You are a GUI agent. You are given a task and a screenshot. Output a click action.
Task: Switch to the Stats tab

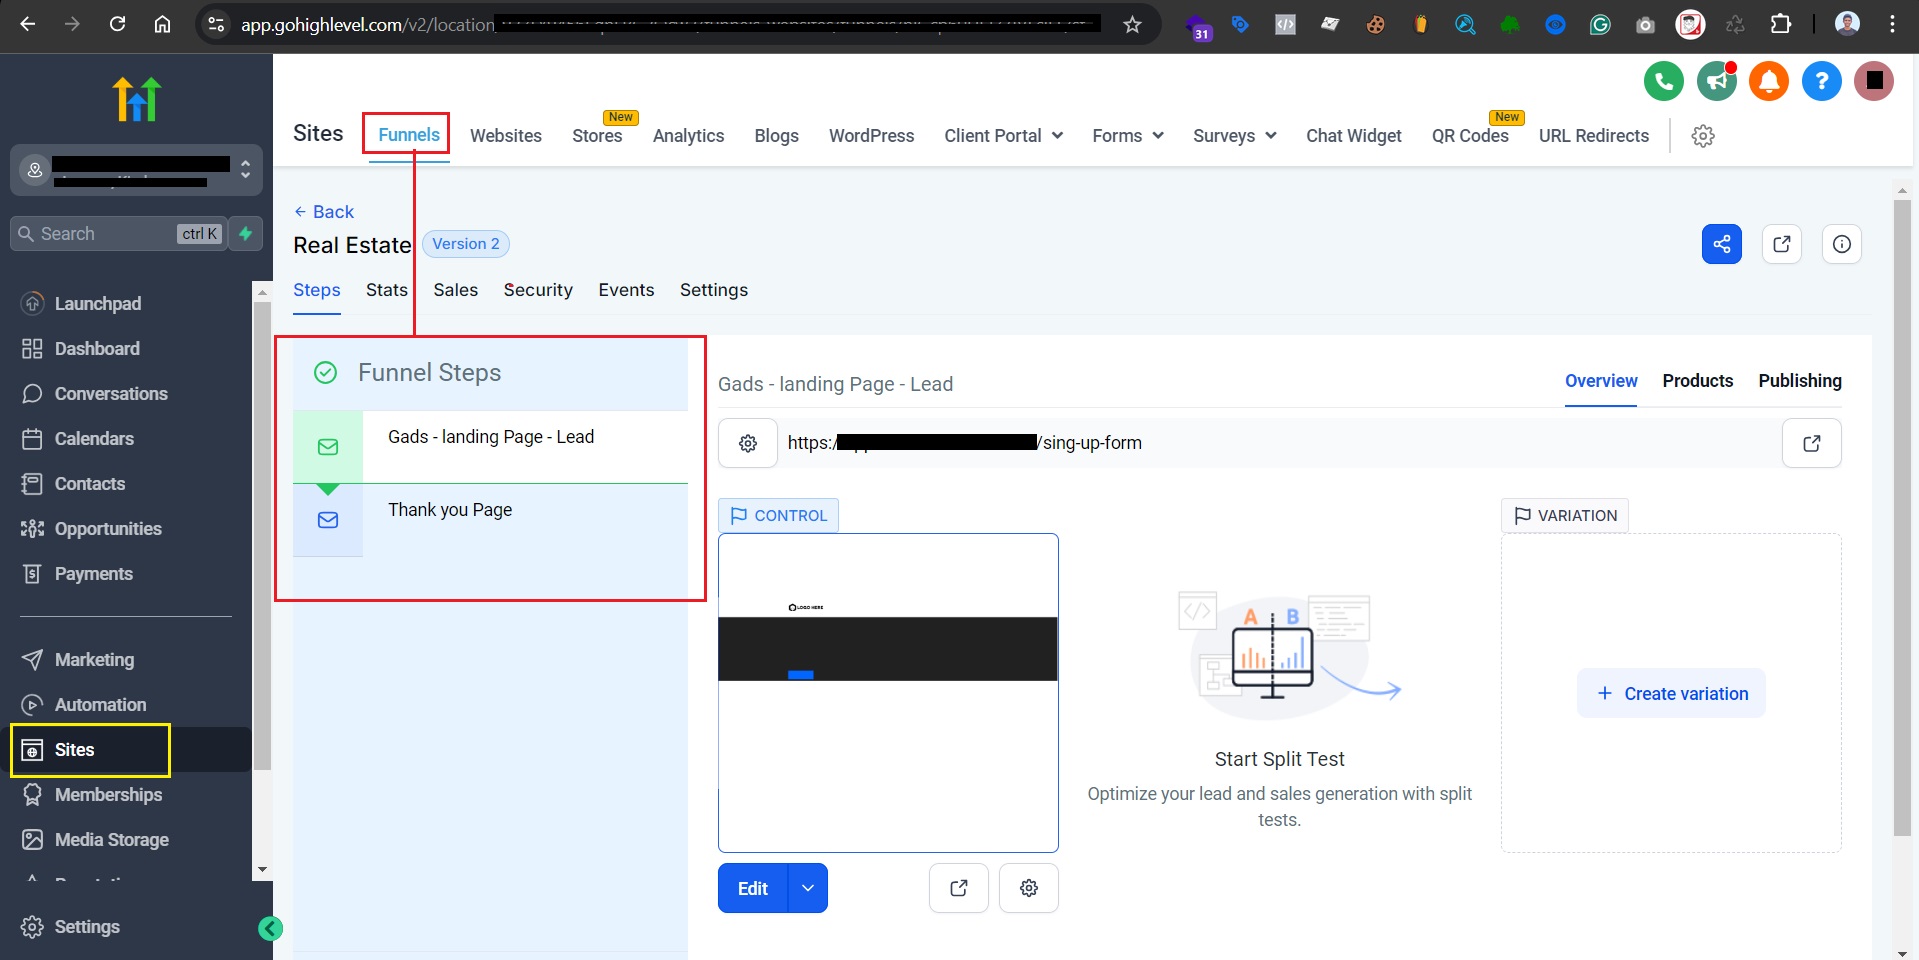coord(387,290)
